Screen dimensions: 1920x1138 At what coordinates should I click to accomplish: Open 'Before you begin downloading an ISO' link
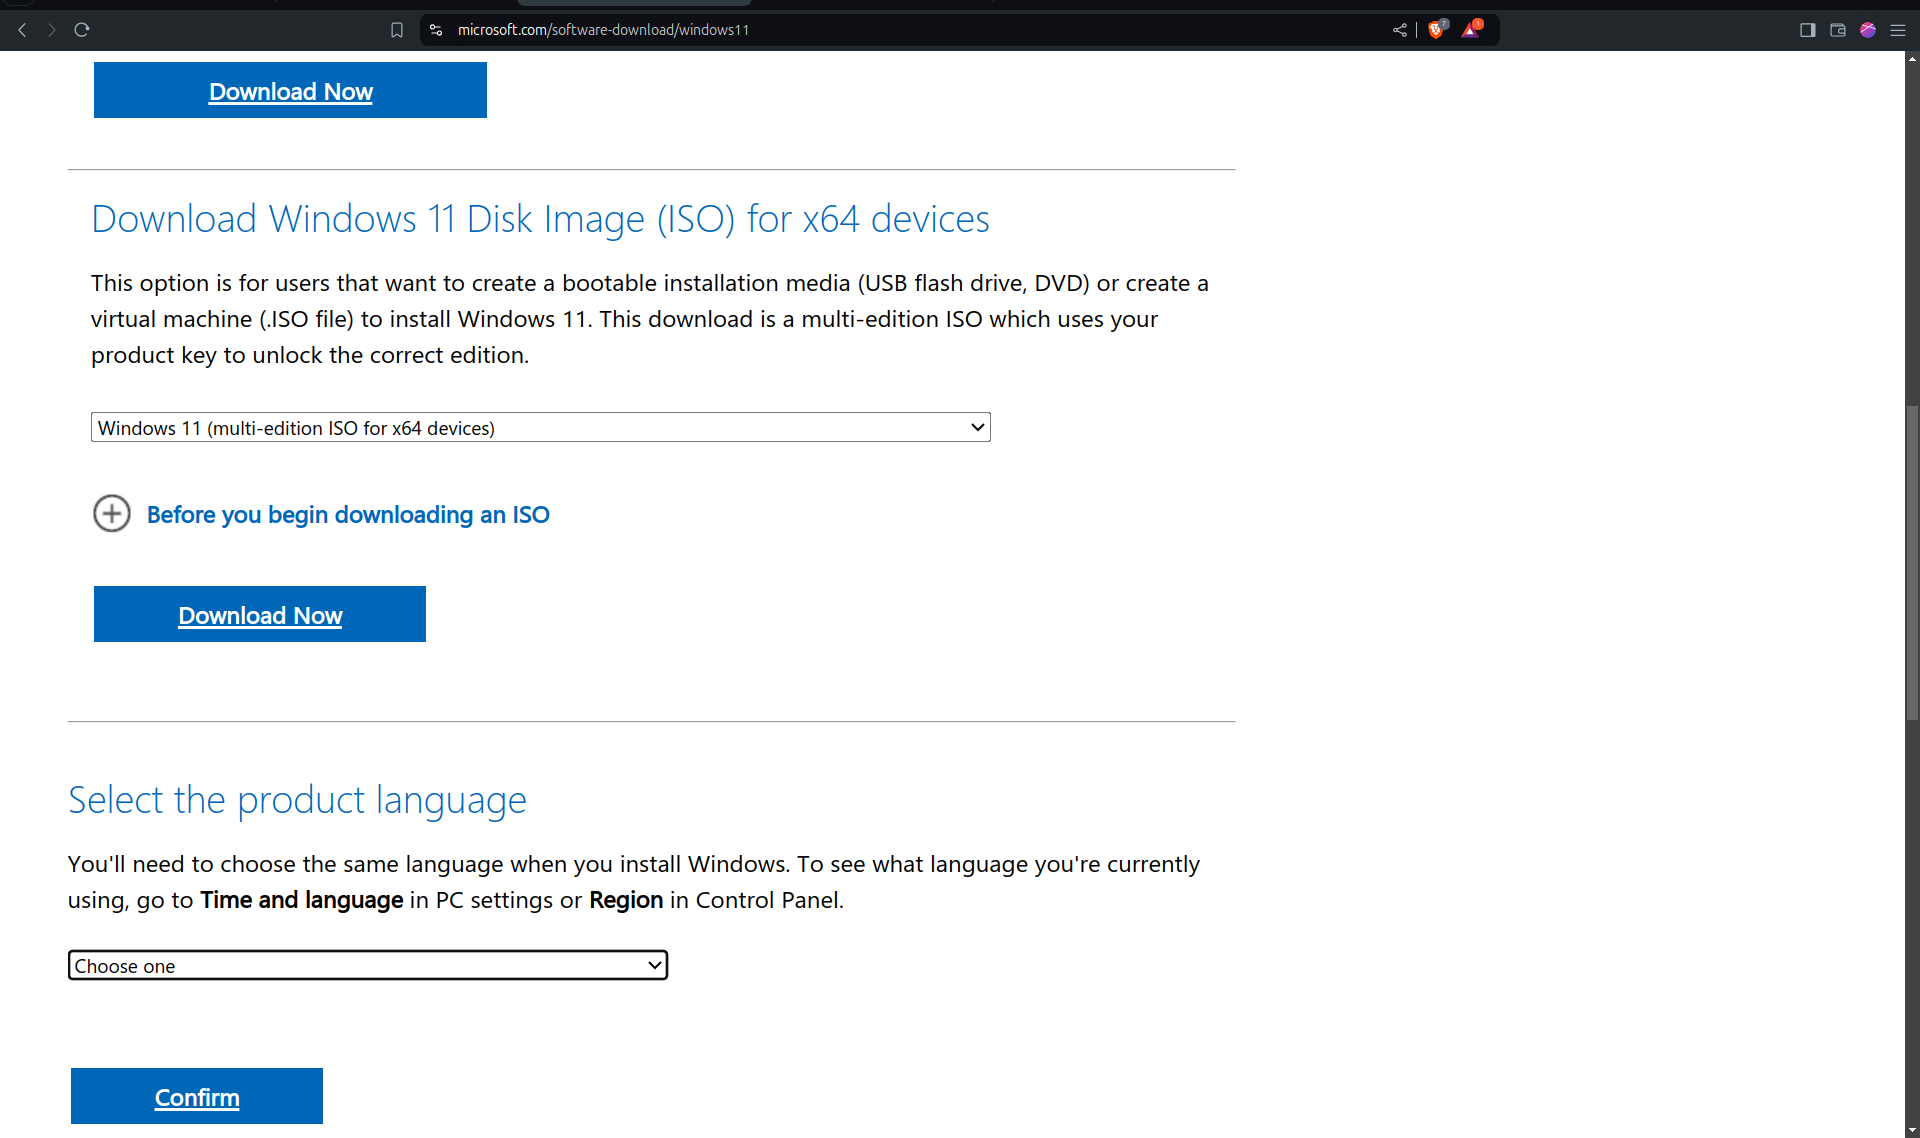pyautogui.click(x=348, y=514)
